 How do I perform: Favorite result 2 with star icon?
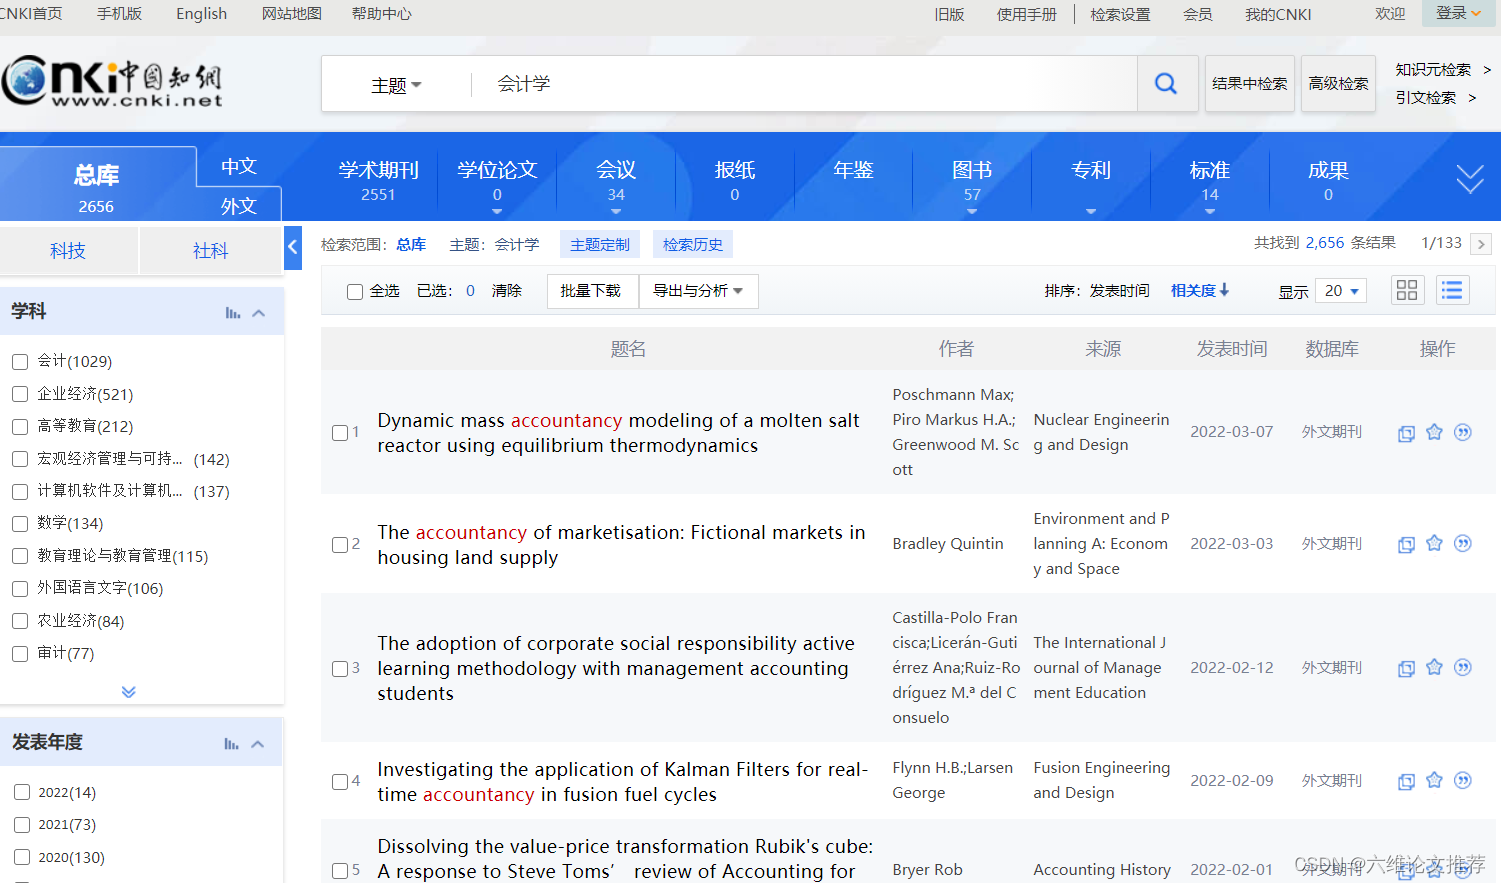tap(1434, 543)
